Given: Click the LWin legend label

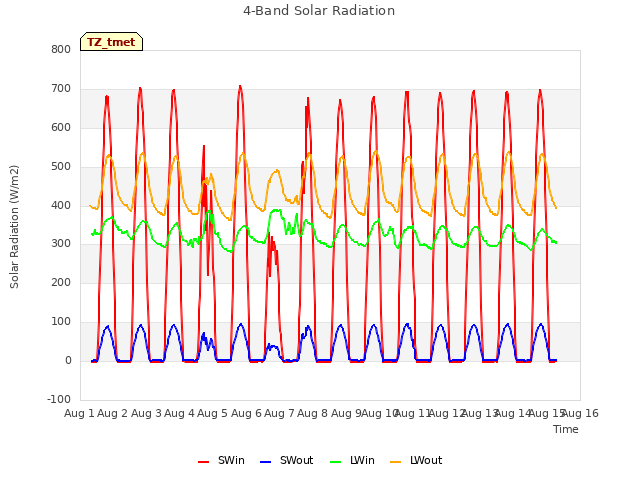Looking at the screenshot, I should pyautogui.click(x=362, y=460).
